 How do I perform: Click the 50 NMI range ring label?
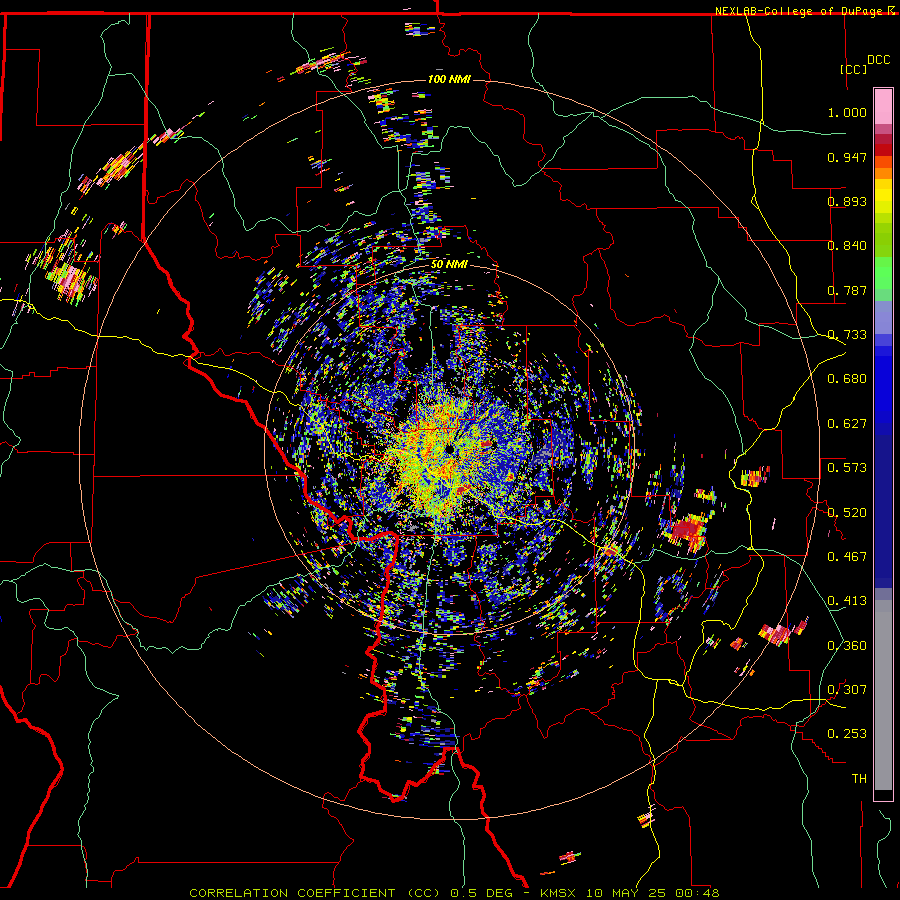coord(449,265)
